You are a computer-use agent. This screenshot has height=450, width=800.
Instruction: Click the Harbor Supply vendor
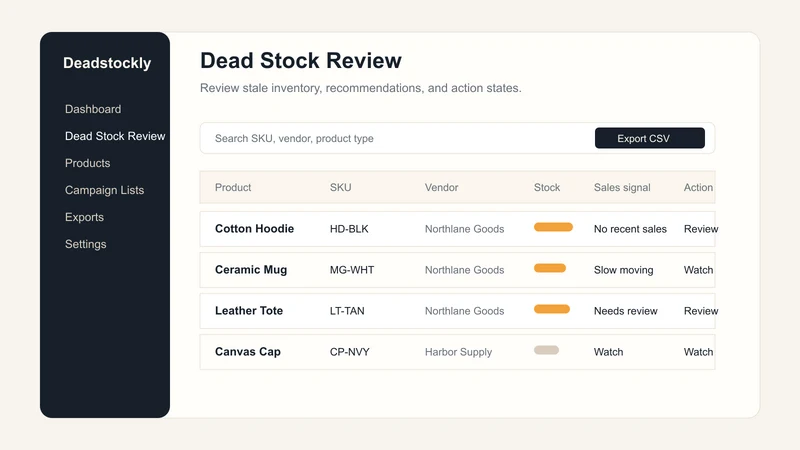point(458,352)
